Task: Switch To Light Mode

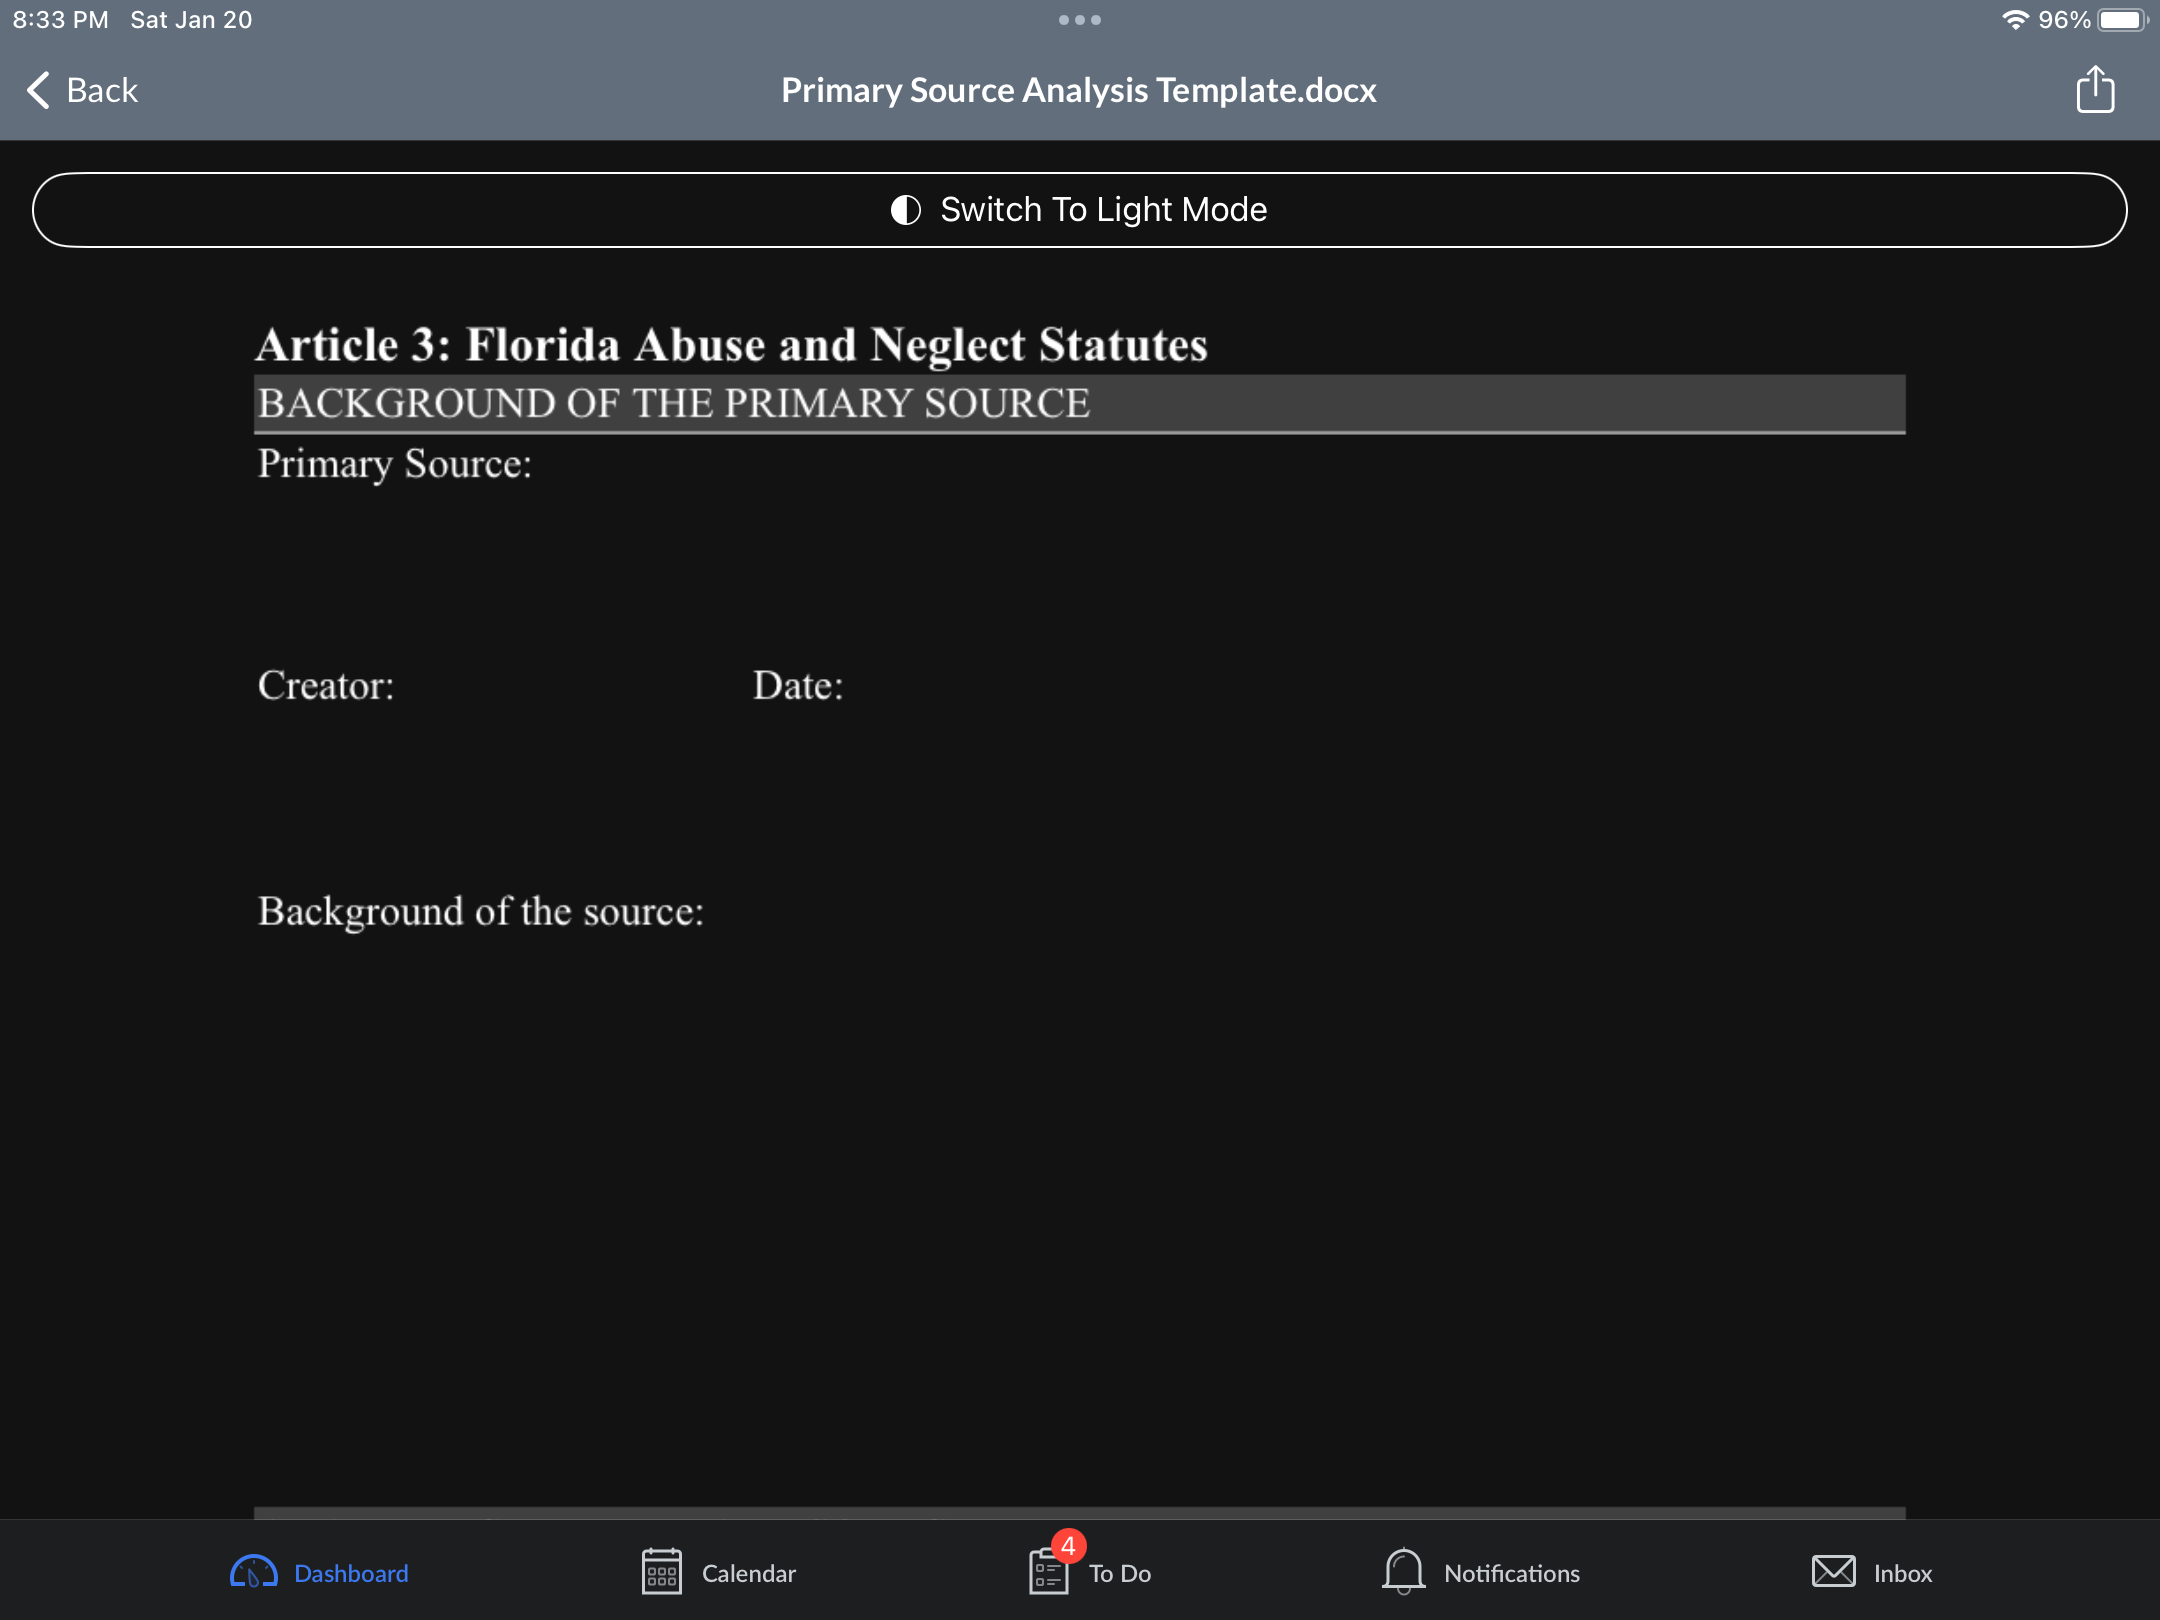Action: tap(1103, 210)
